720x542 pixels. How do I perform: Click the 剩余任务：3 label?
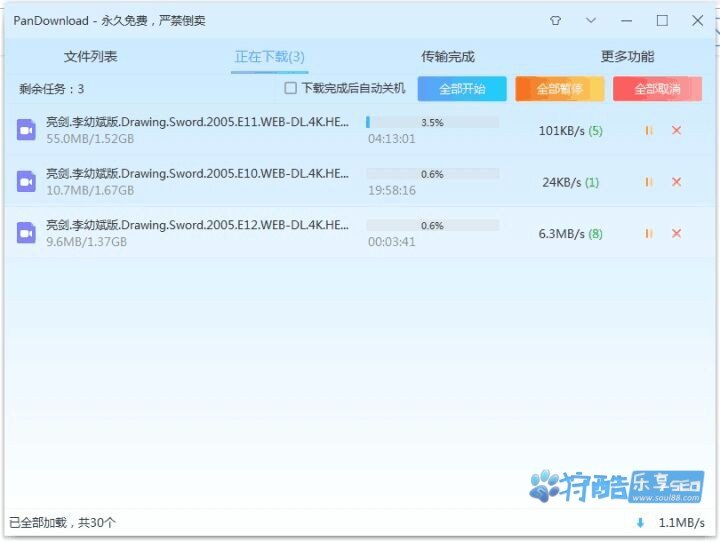coord(51,89)
